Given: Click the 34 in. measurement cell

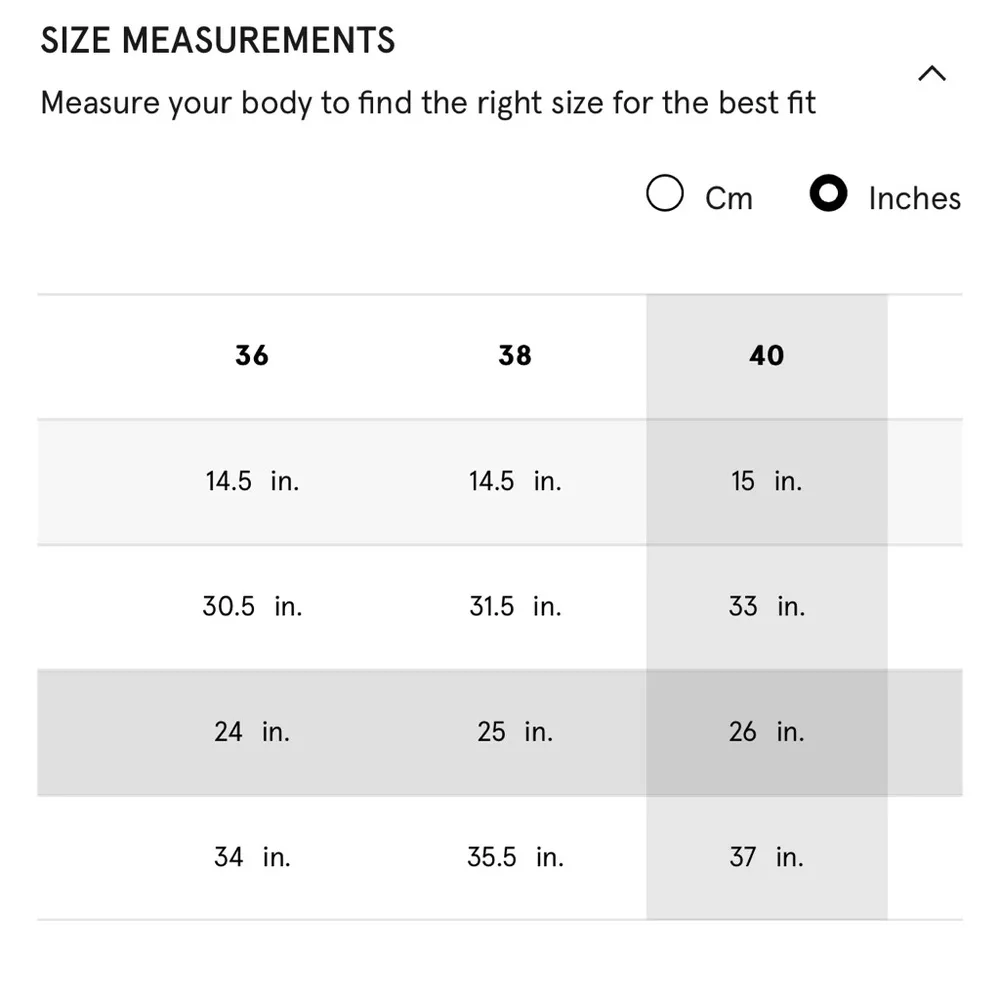Looking at the screenshot, I should pyautogui.click(x=252, y=857).
